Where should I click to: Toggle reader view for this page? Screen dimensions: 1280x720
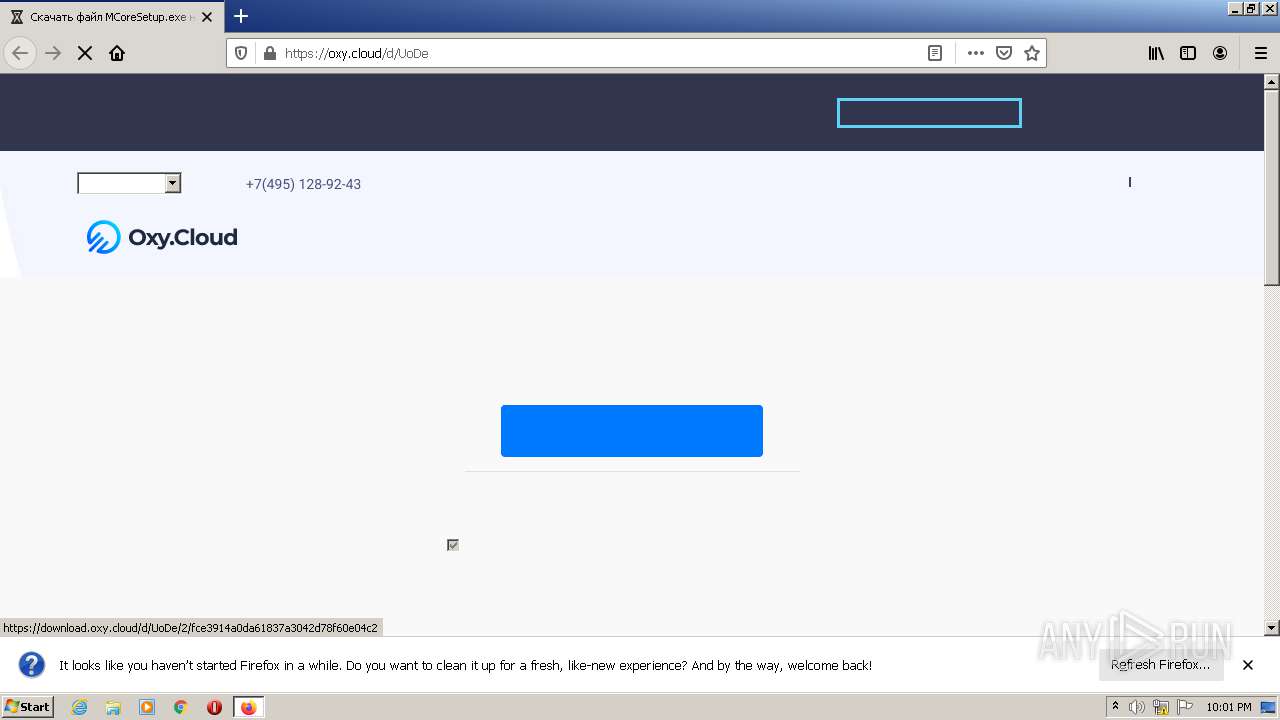click(935, 53)
